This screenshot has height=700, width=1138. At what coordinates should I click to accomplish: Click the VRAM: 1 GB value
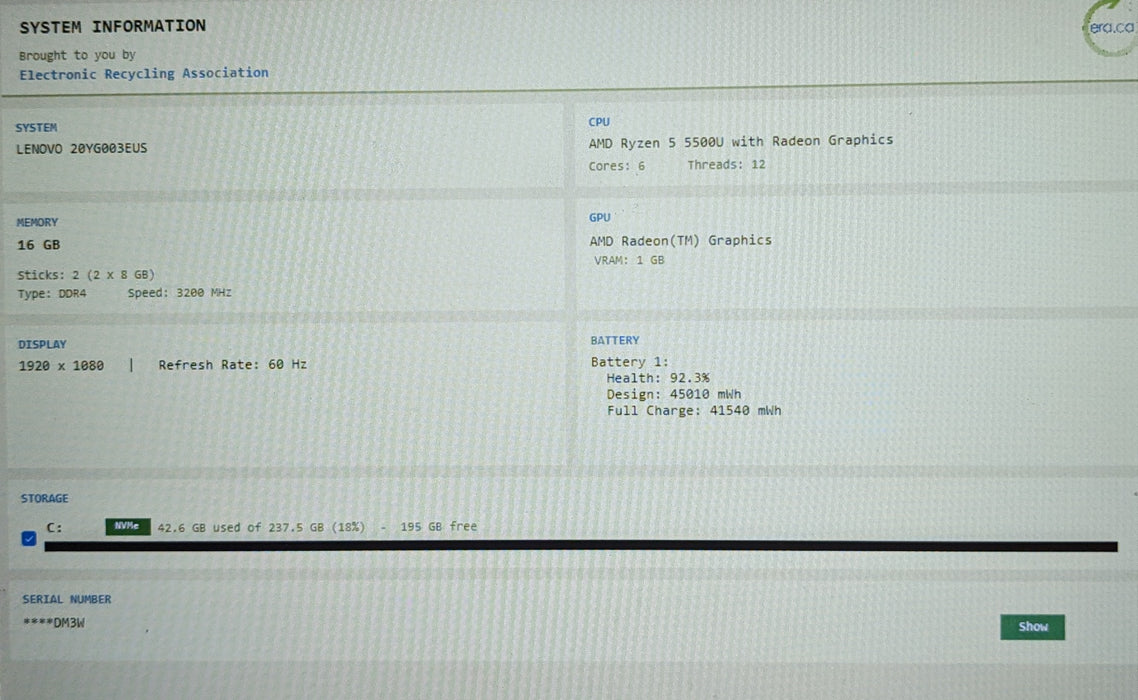[629, 260]
